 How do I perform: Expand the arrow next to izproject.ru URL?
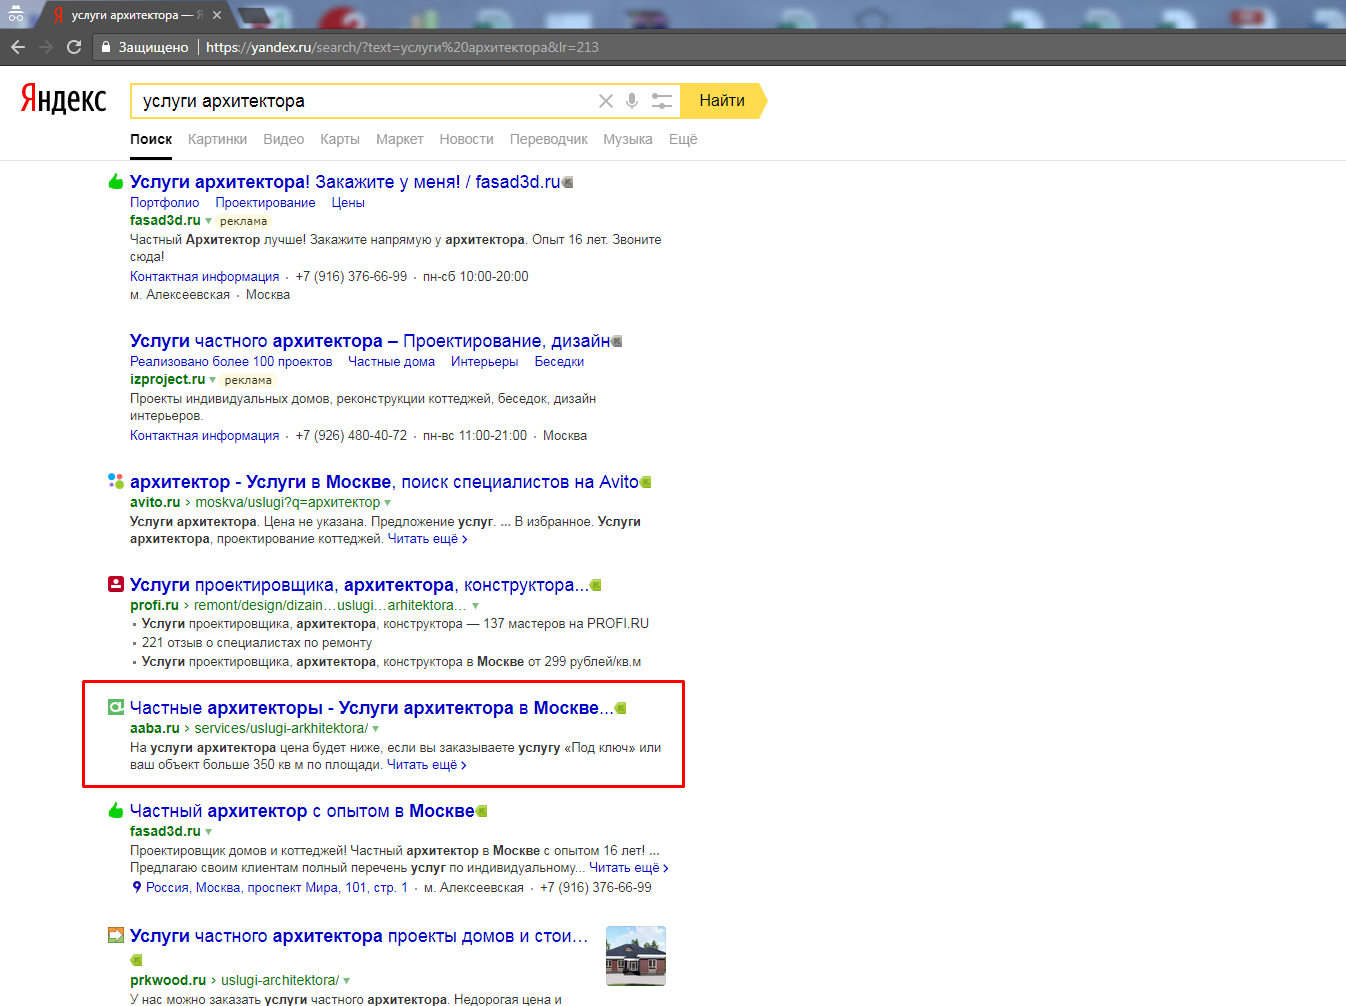[213, 380]
